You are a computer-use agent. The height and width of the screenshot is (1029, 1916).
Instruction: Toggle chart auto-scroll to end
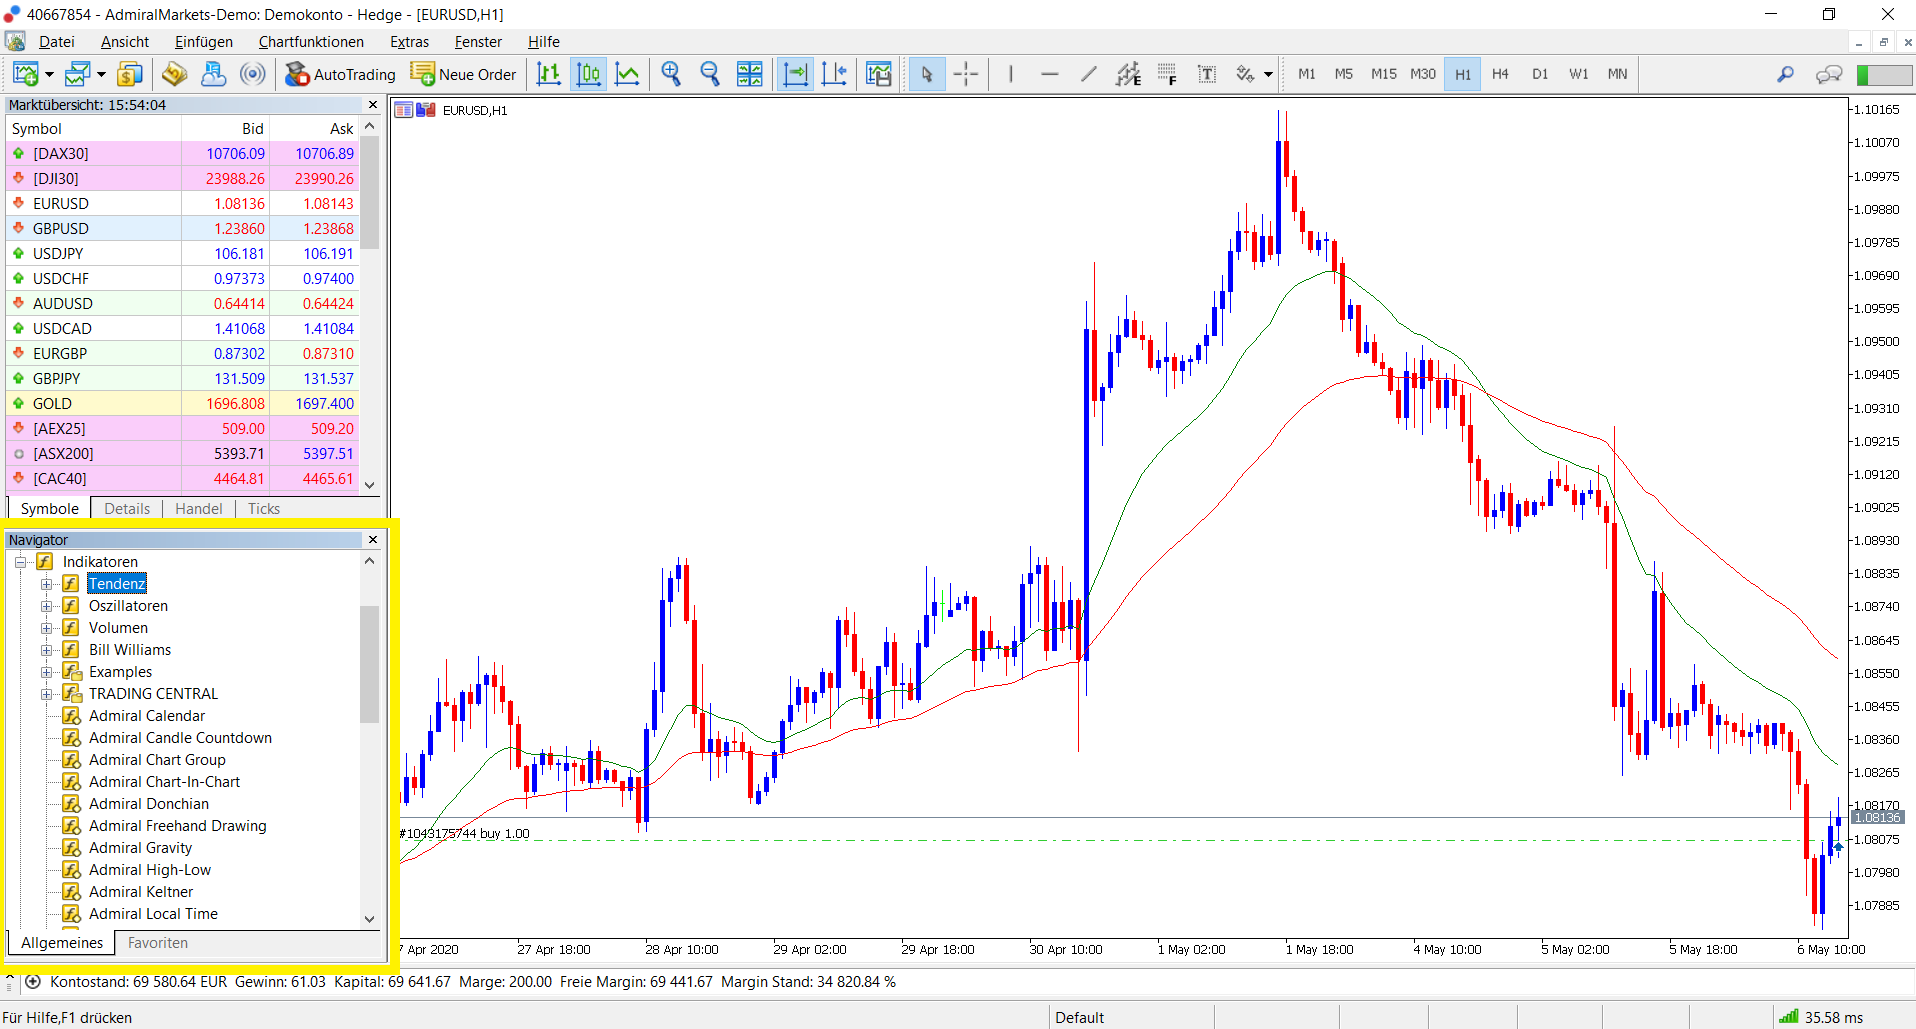point(795,74)
